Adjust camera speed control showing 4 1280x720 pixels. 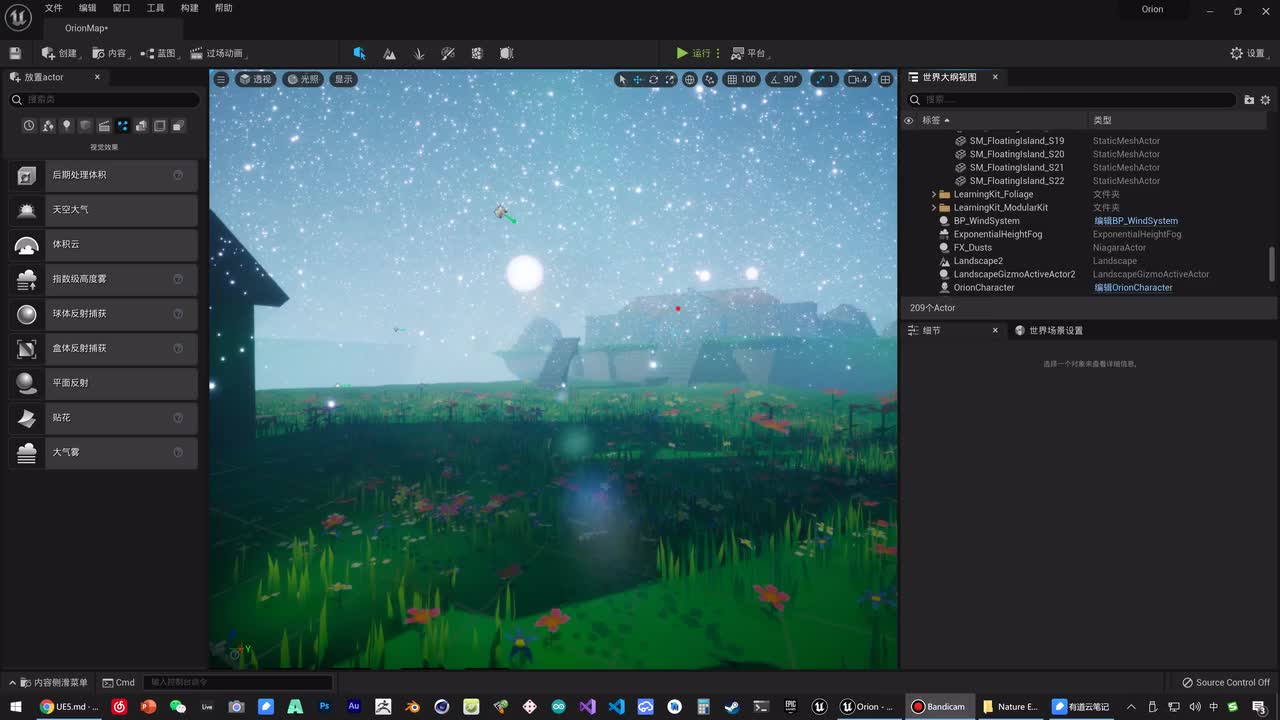click(x=858, y=79)
